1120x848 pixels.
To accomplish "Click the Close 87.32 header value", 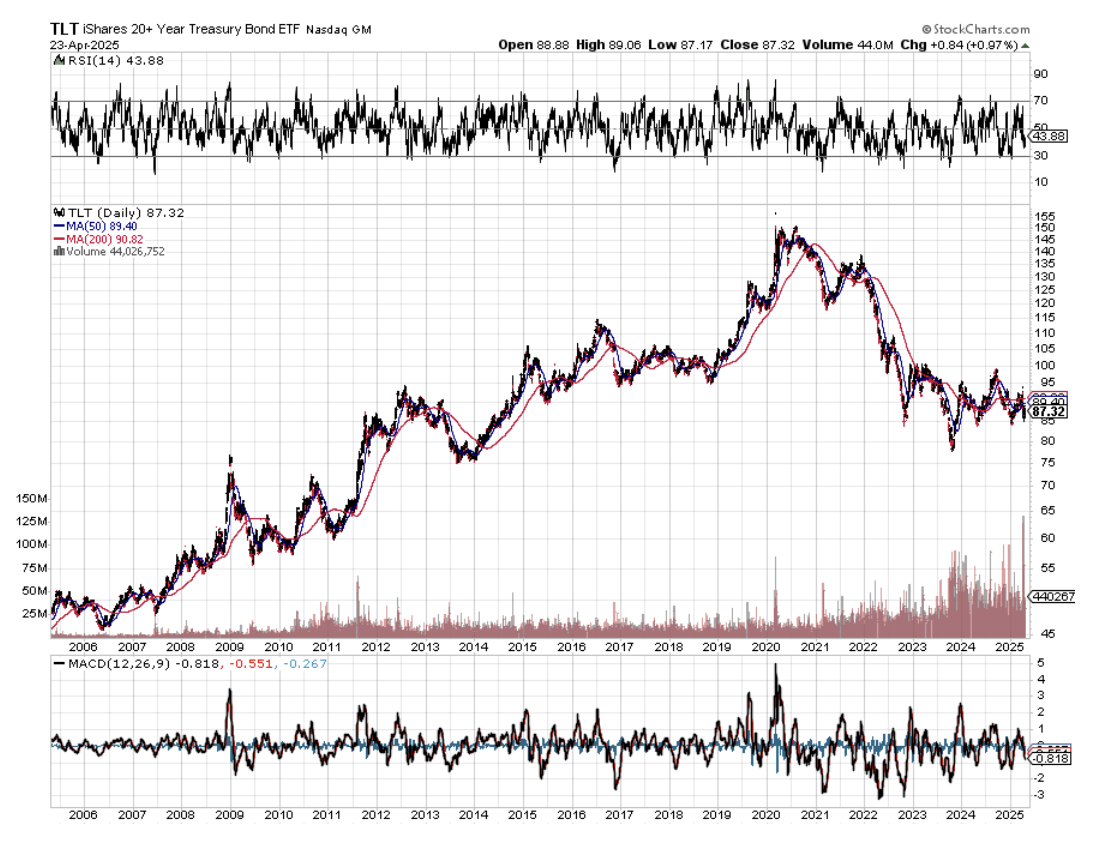I will 757,45.
